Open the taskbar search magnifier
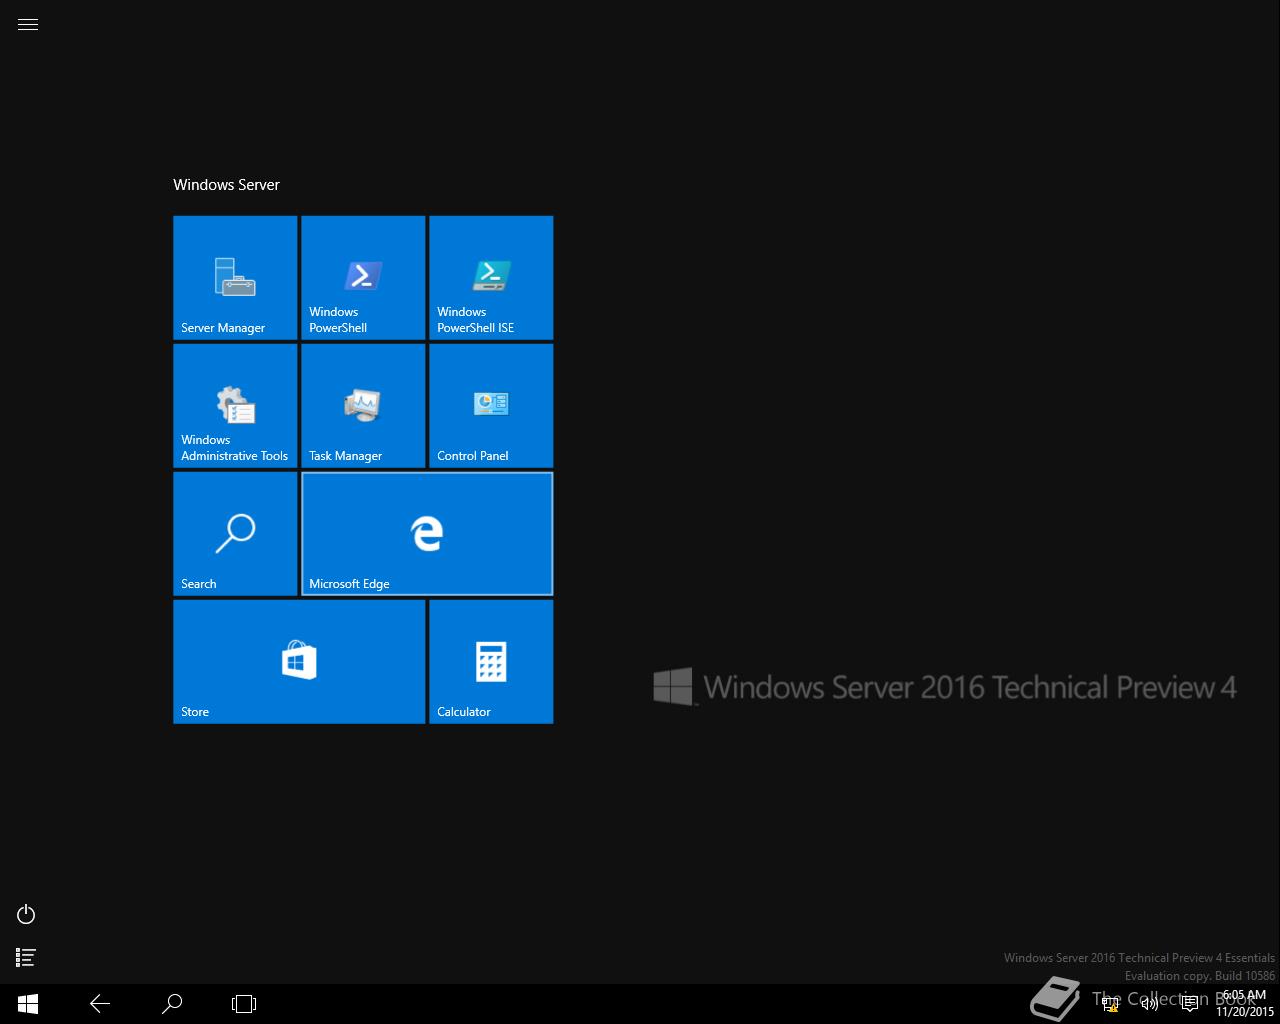 coord(172,1004)
